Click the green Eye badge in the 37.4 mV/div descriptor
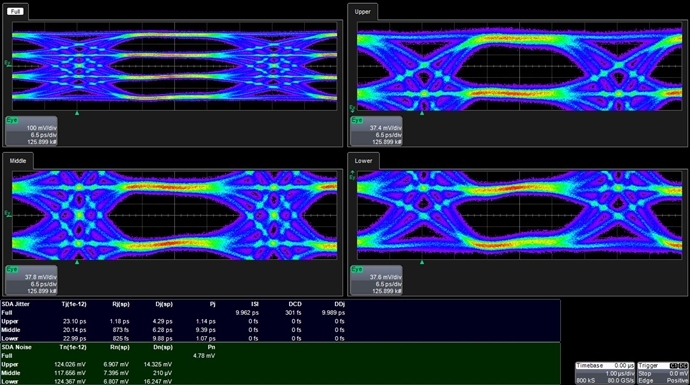 (357, 120)
